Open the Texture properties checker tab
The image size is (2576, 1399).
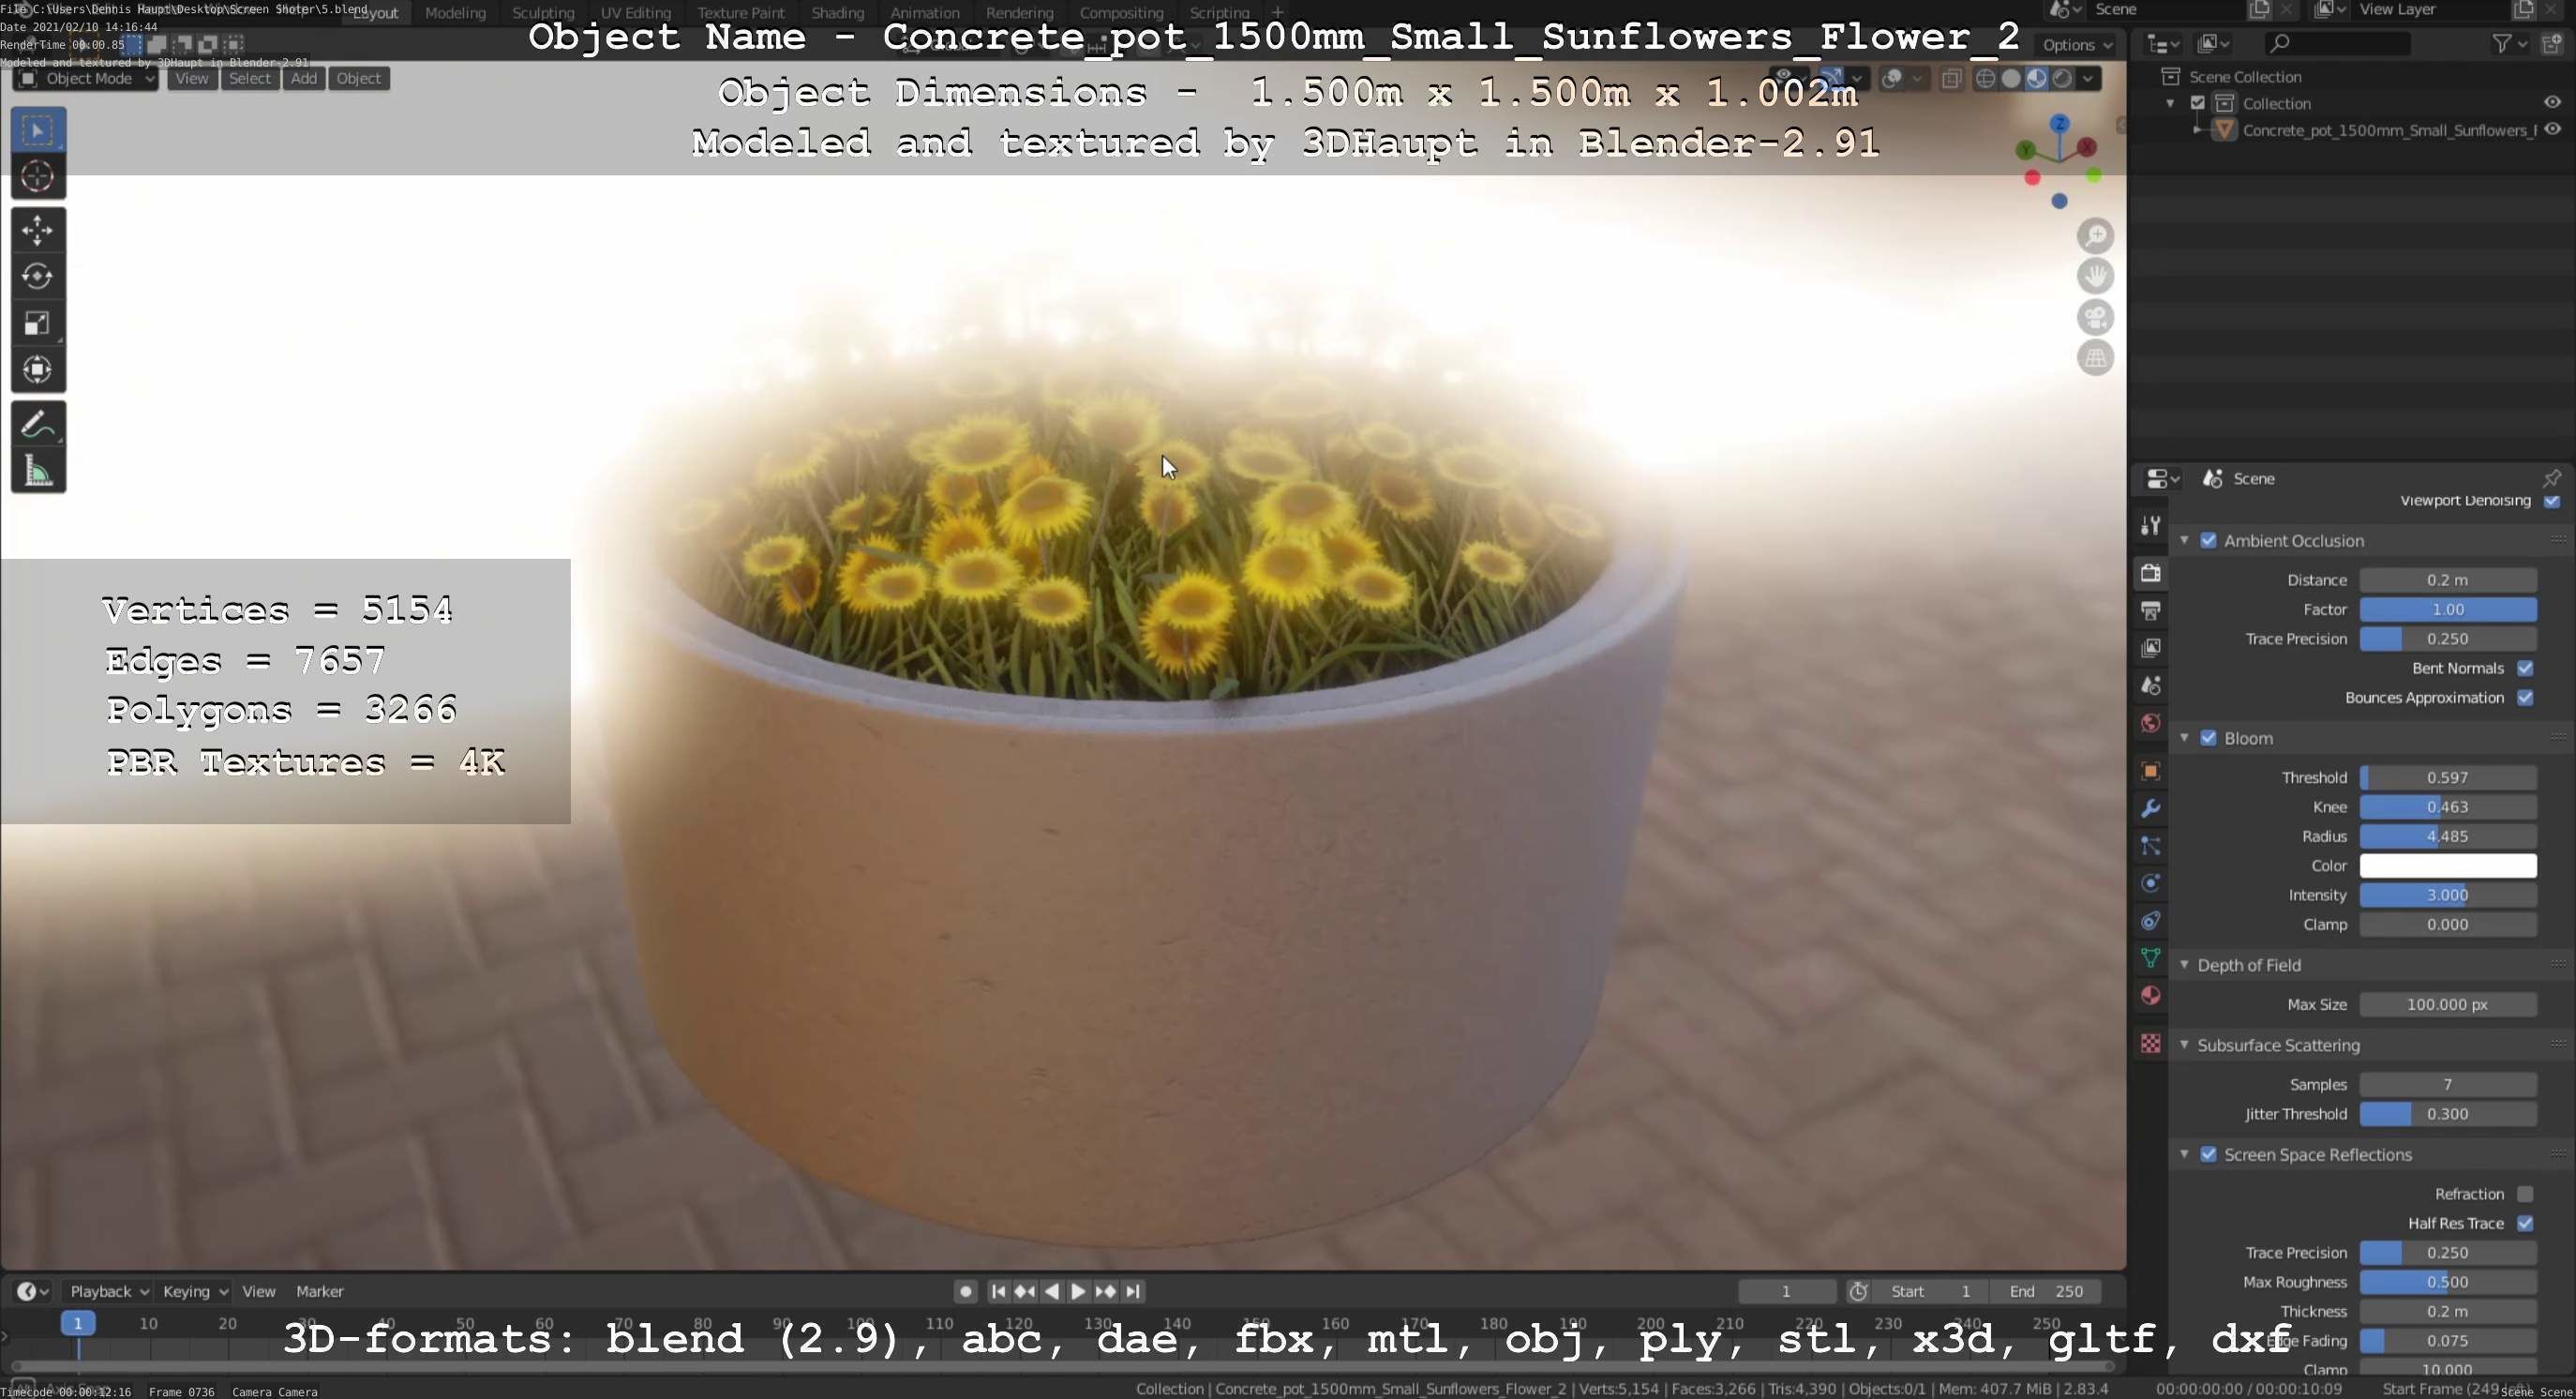2150,1043
